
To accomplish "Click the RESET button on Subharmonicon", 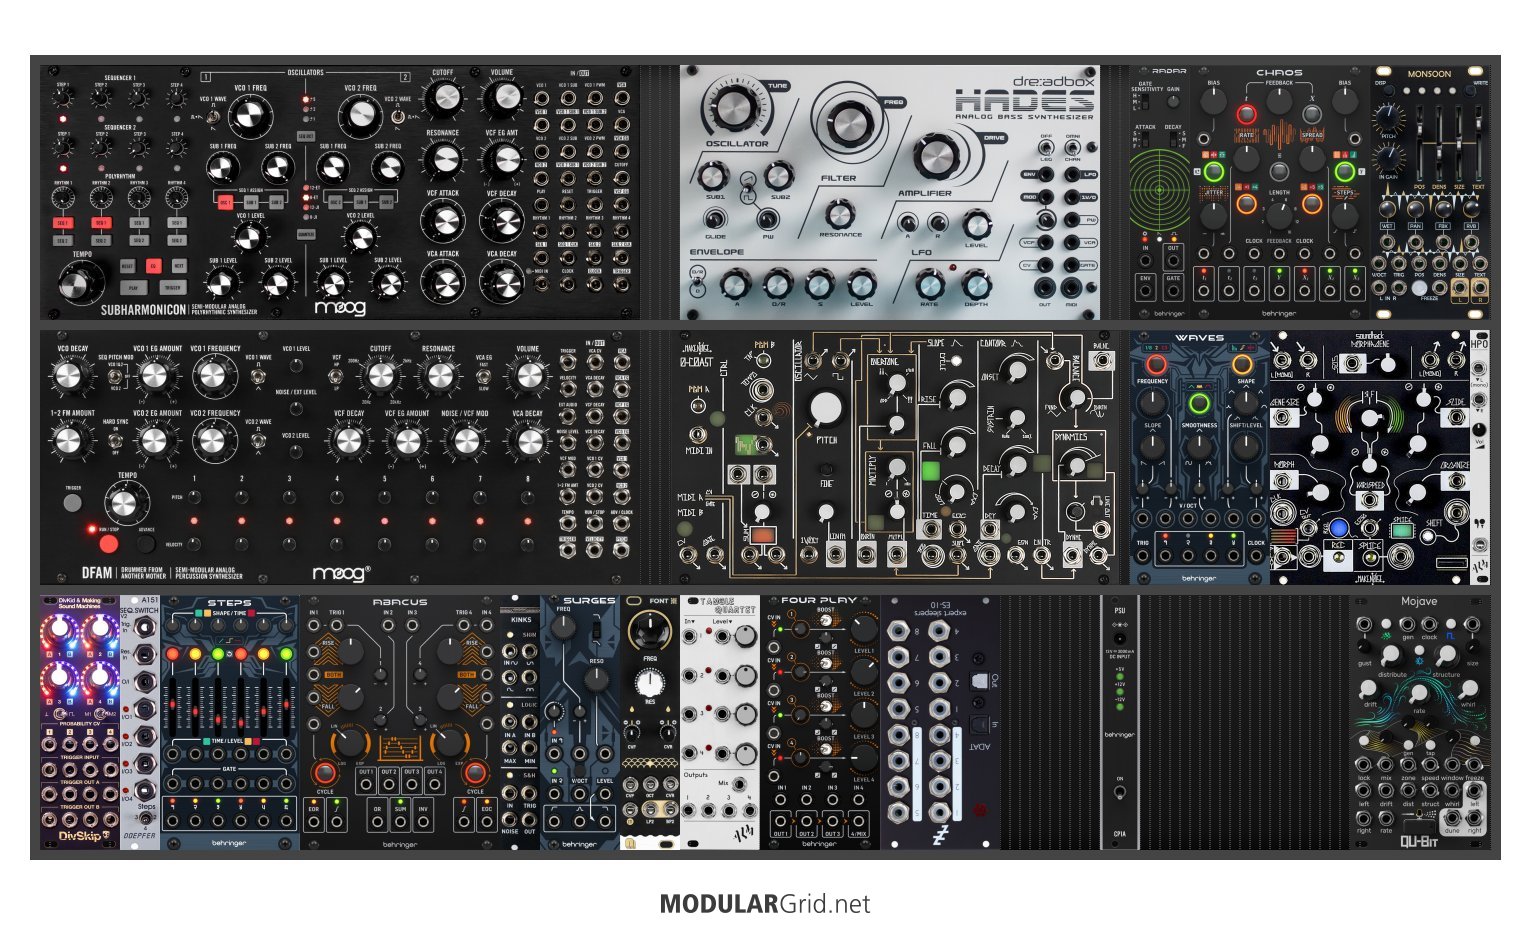I will click(x=127, y=266).
